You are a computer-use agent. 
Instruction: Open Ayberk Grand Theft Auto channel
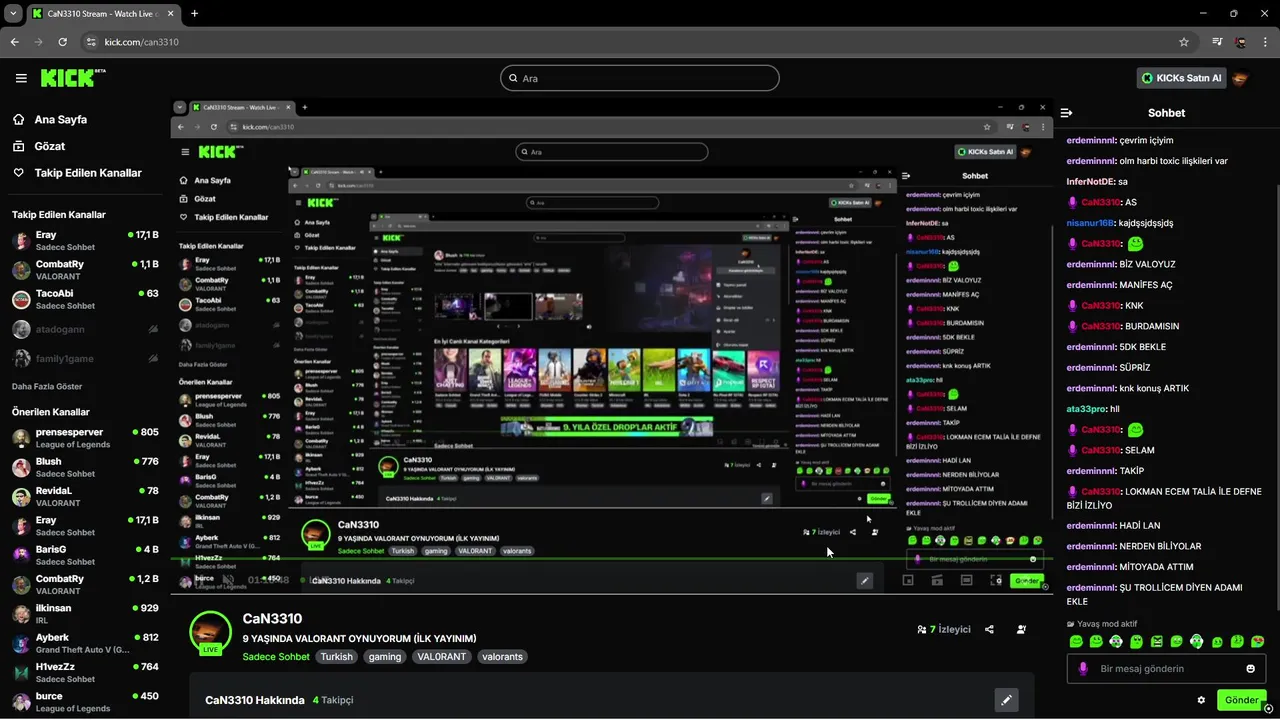85,643
